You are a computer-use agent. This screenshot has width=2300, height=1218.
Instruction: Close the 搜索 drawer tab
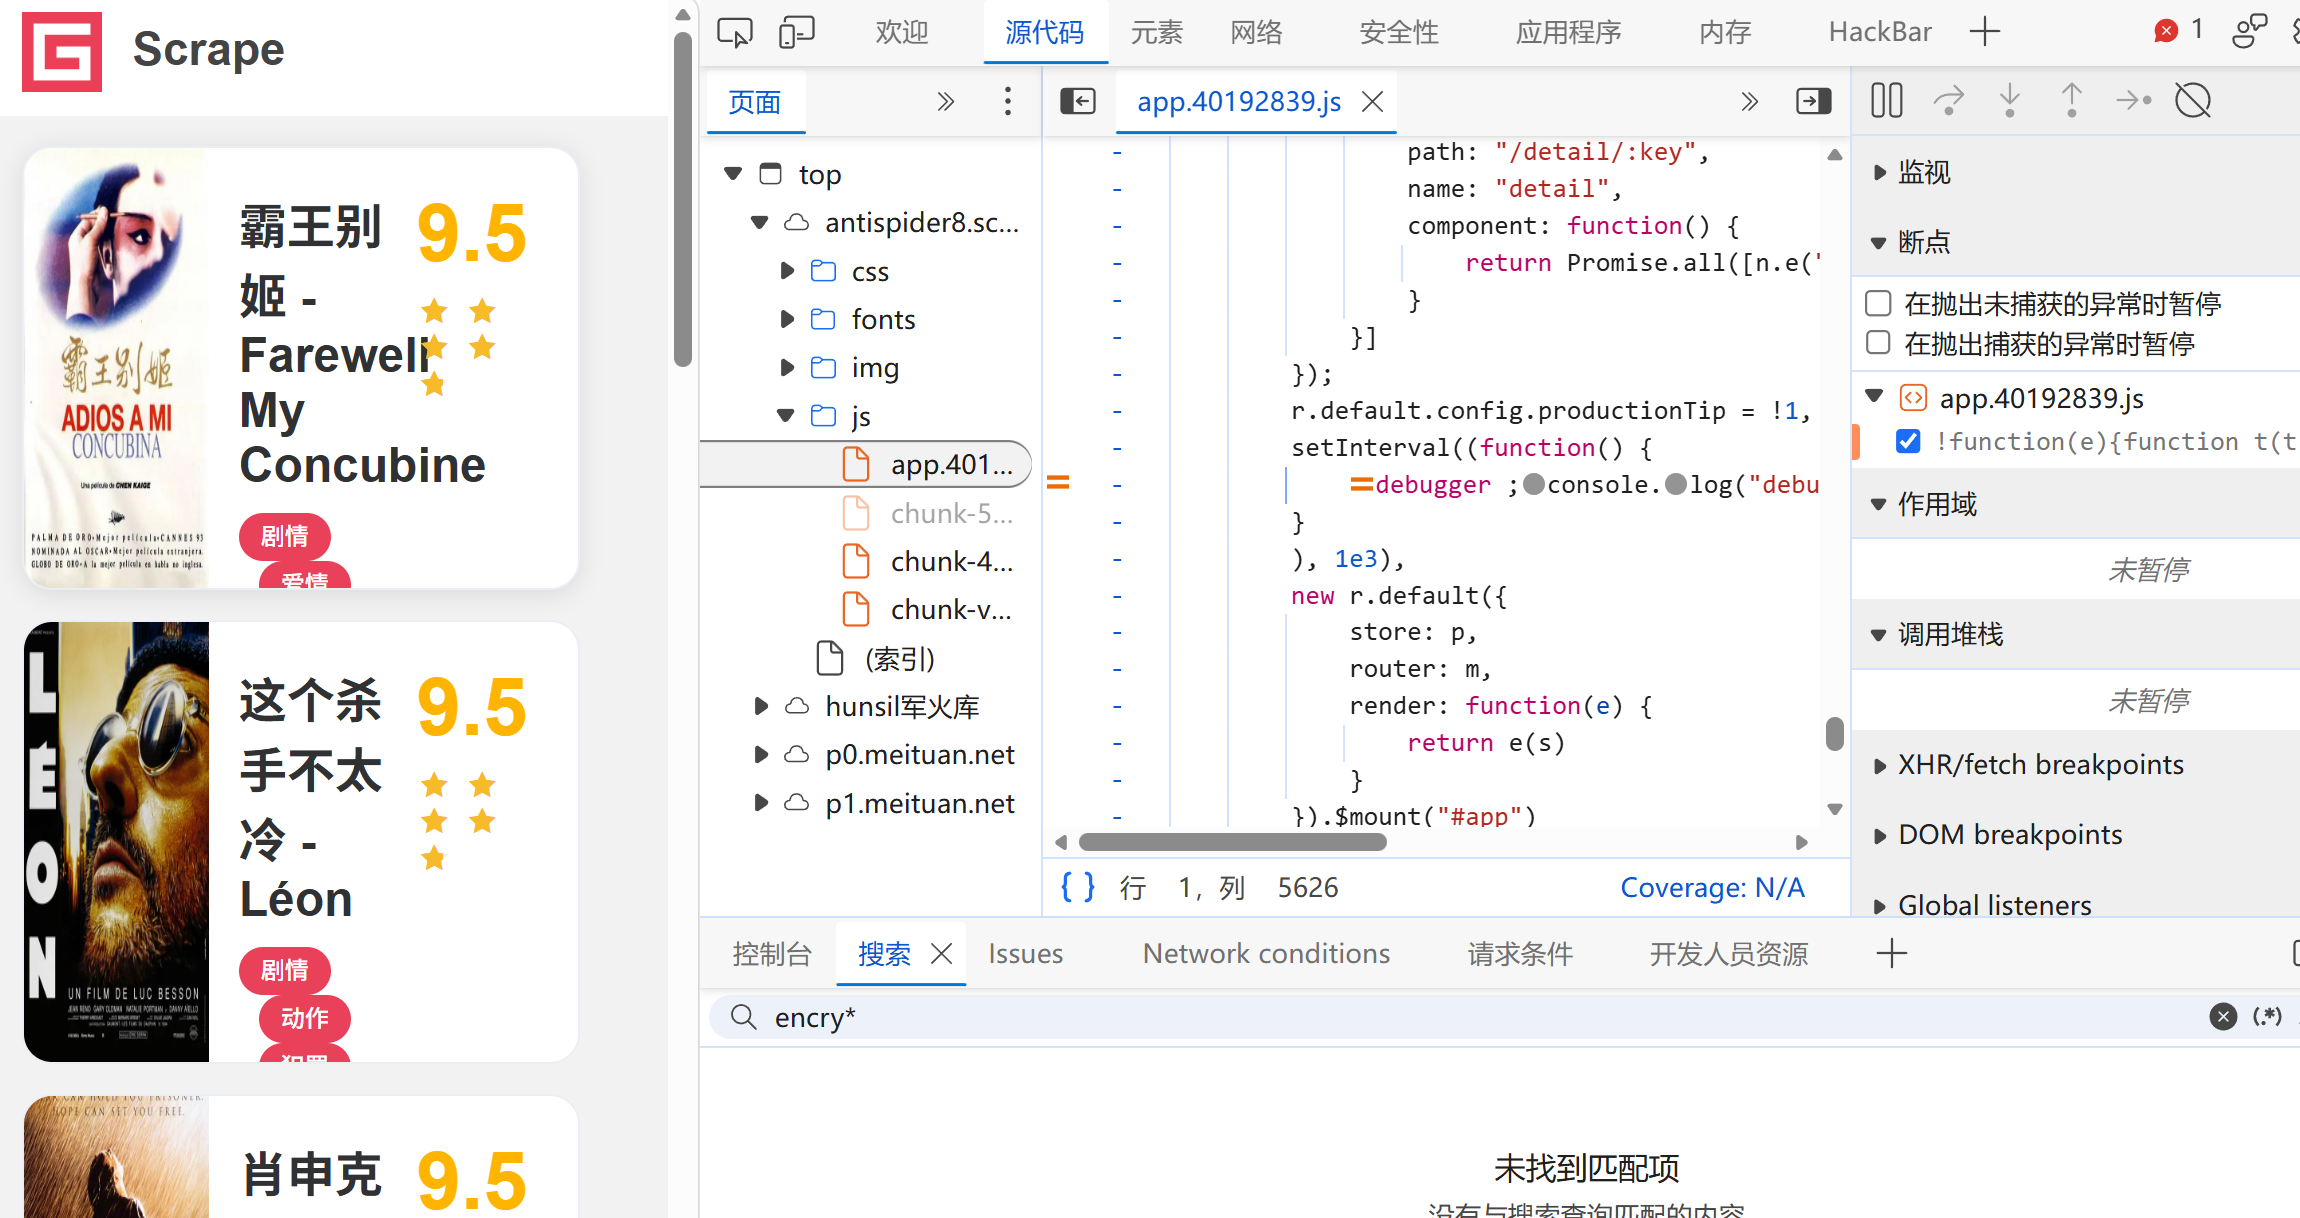(x=941, y=954)
